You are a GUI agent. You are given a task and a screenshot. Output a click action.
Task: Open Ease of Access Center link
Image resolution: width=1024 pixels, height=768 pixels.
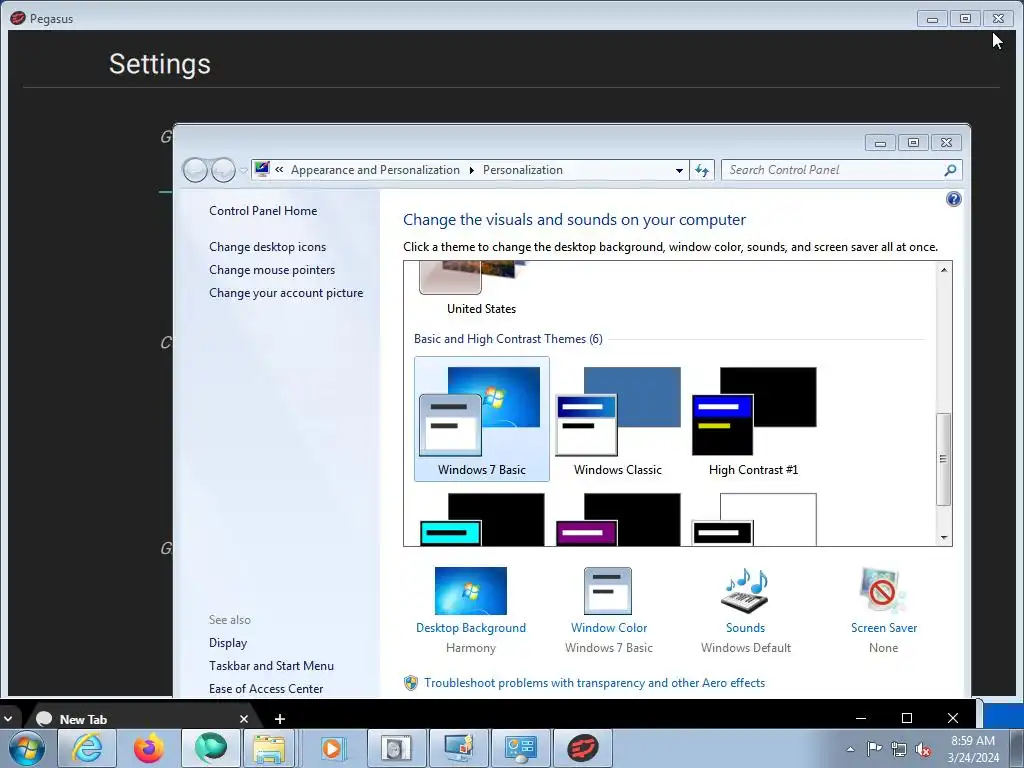266,688
